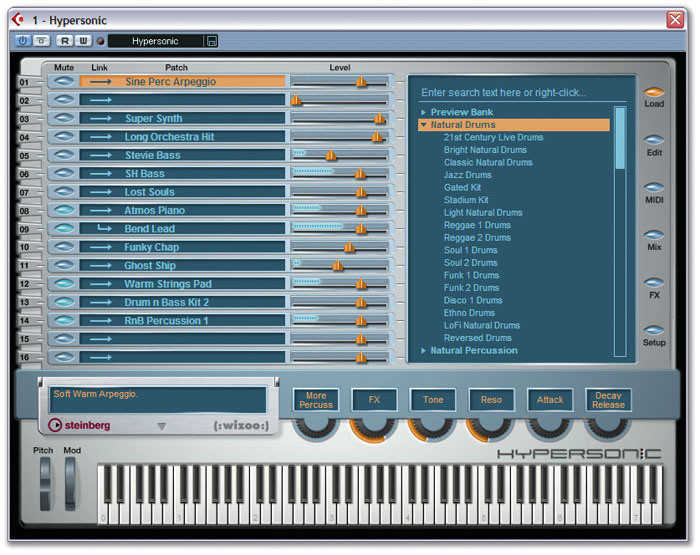Adjust the level slider for Stevie Bass

(x=330, y=155)
